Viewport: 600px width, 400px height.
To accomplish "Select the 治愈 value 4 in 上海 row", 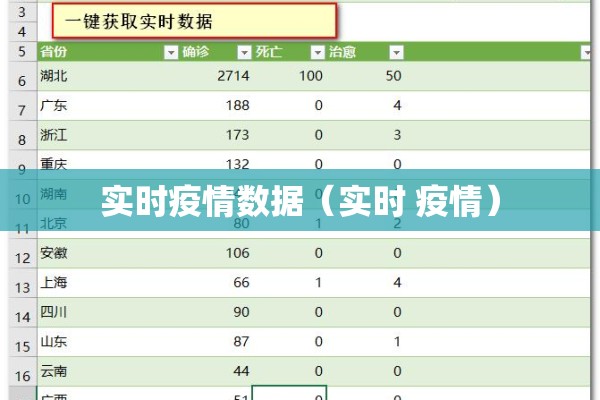I will 365,283.
